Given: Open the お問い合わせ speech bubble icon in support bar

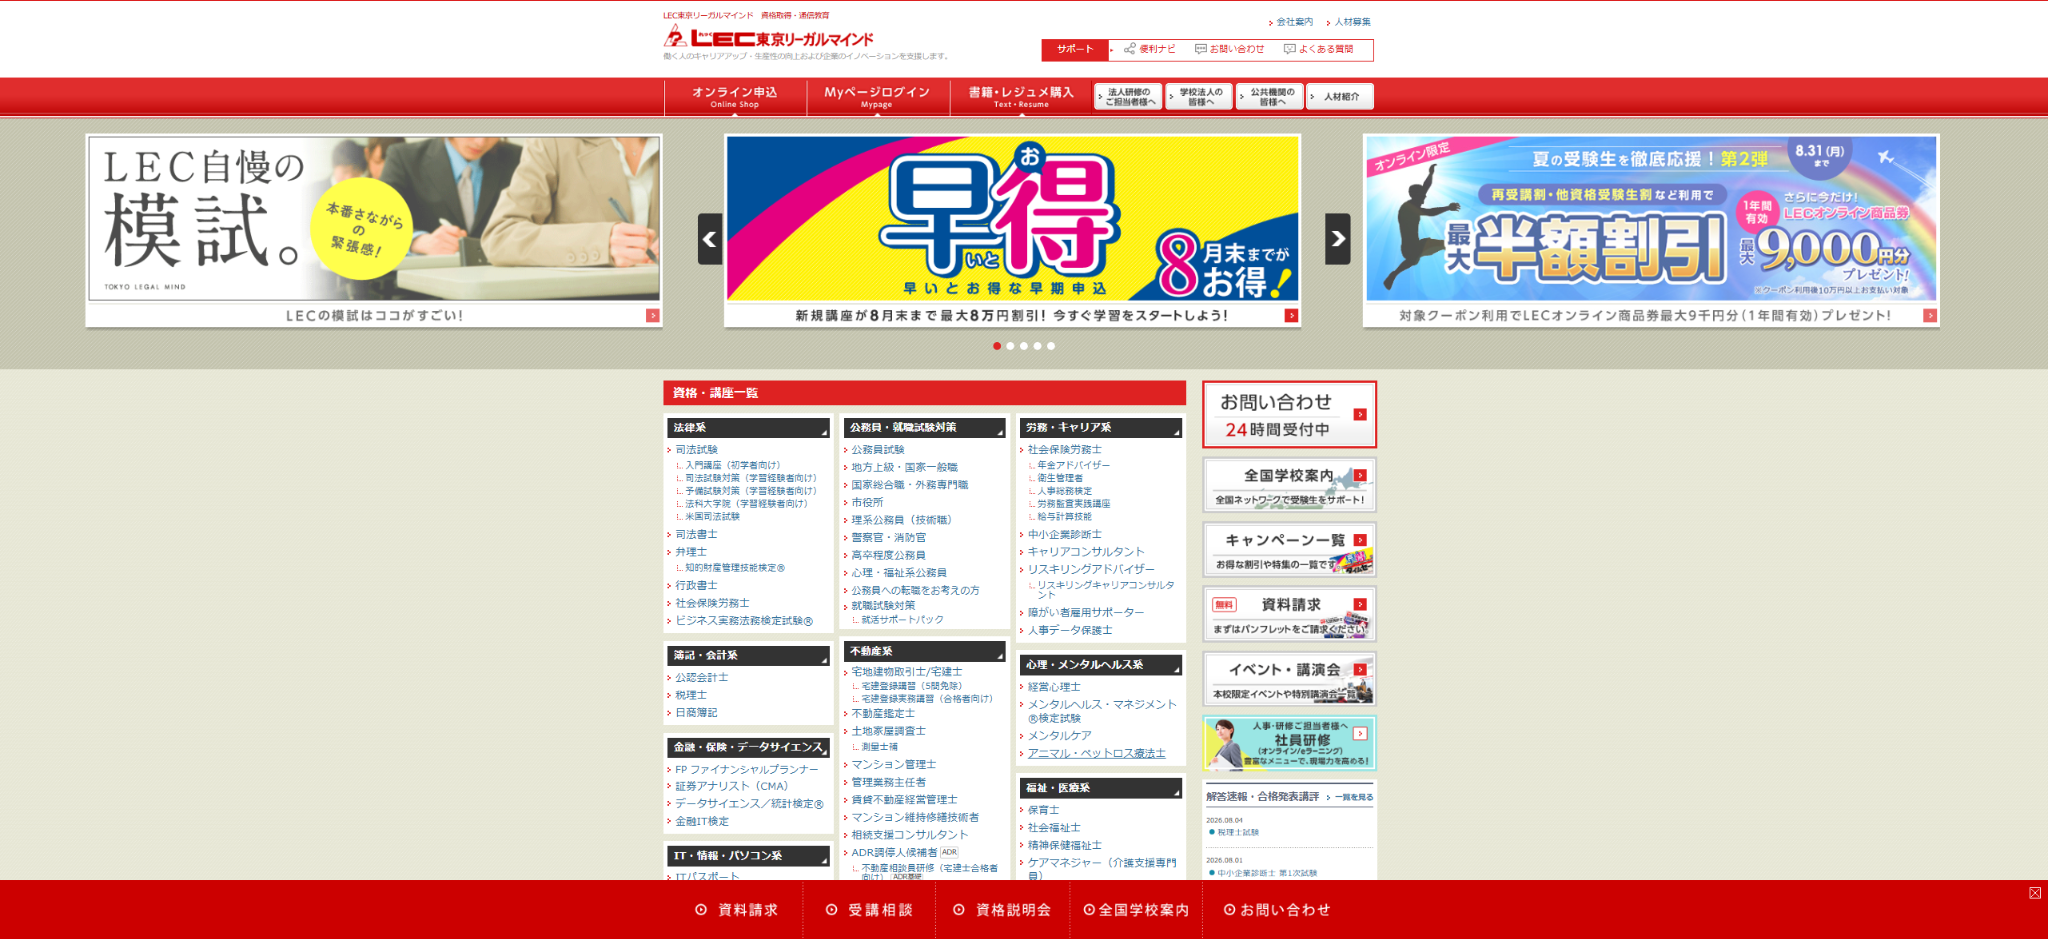Looking at the screenshot, I should (1200, 49).
